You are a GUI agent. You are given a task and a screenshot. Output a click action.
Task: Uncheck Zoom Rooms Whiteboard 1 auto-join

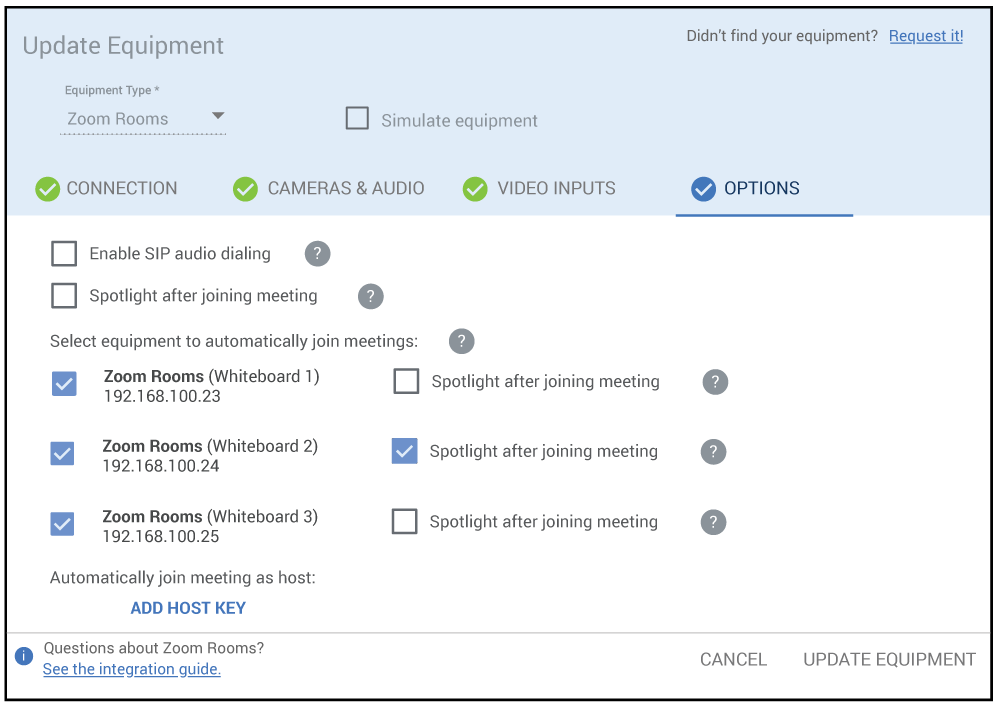[x=64, y=384]
